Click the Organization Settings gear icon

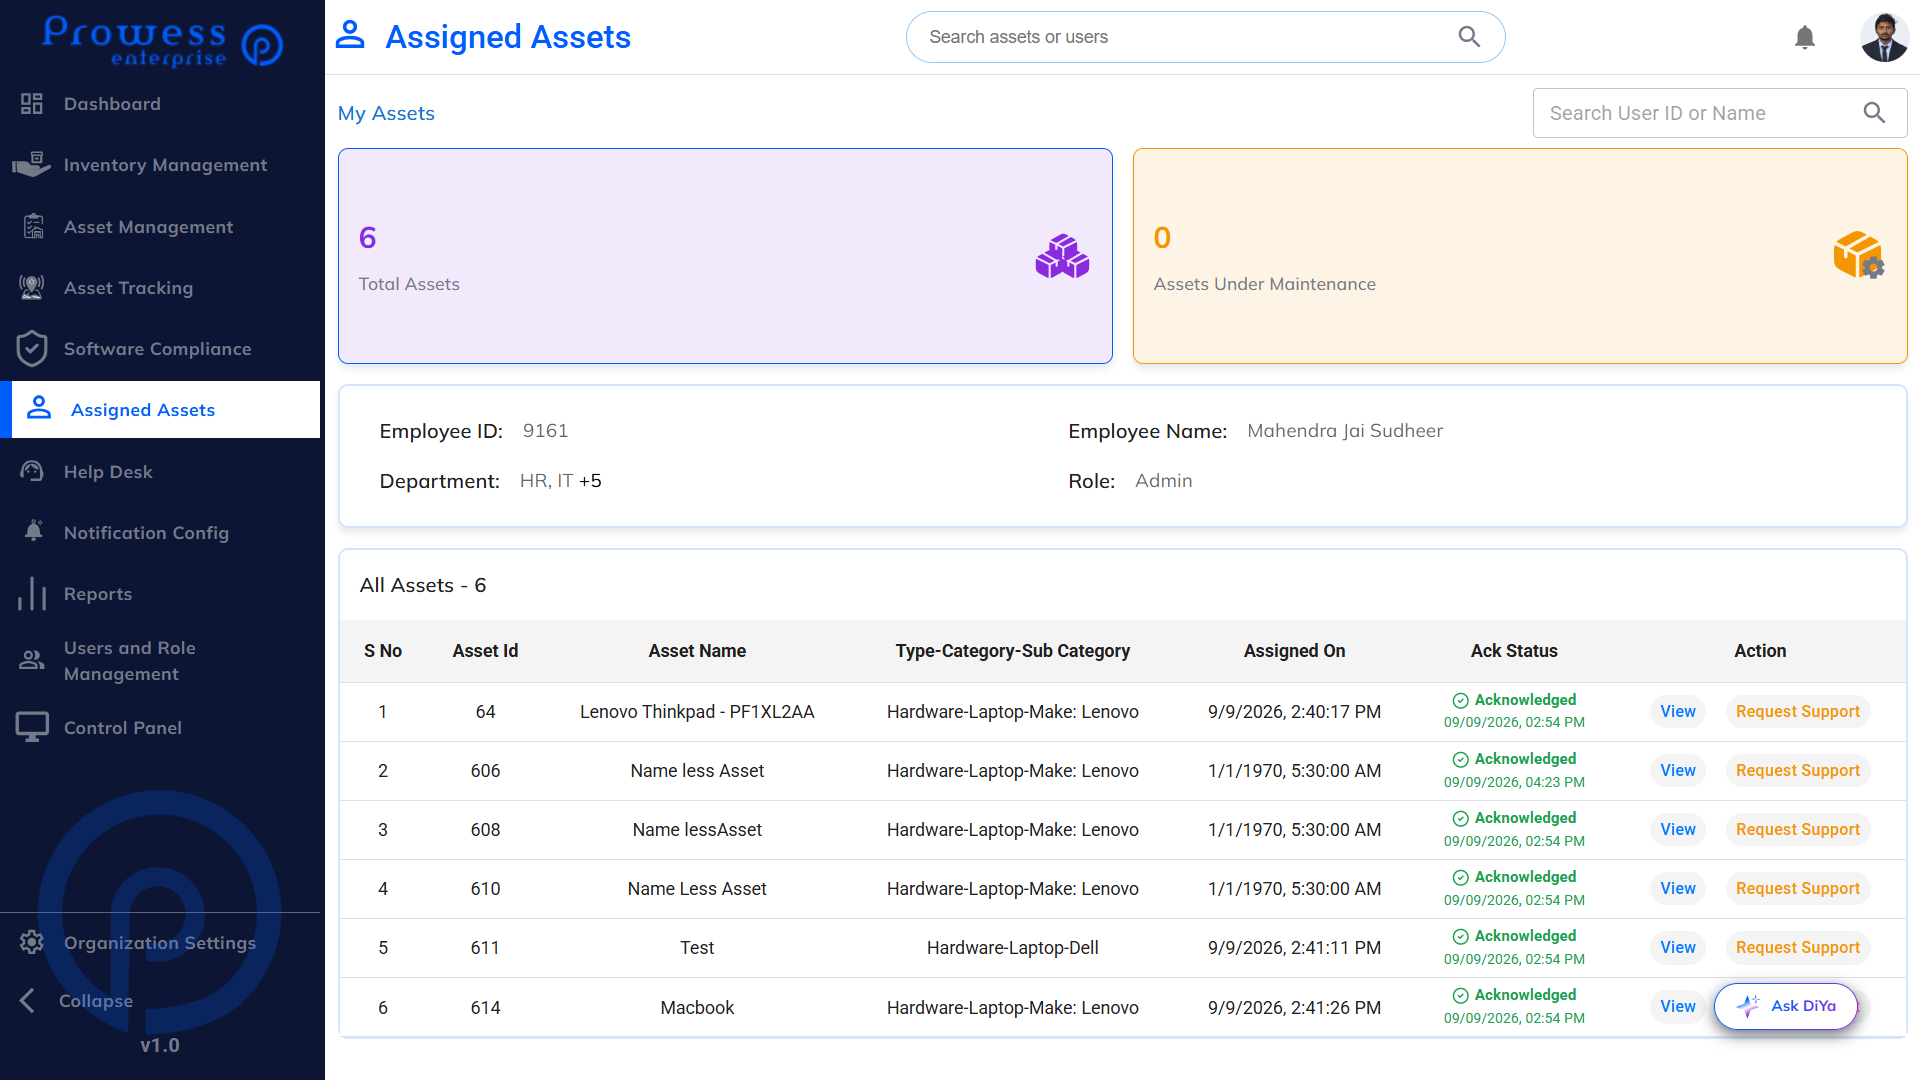32,942
